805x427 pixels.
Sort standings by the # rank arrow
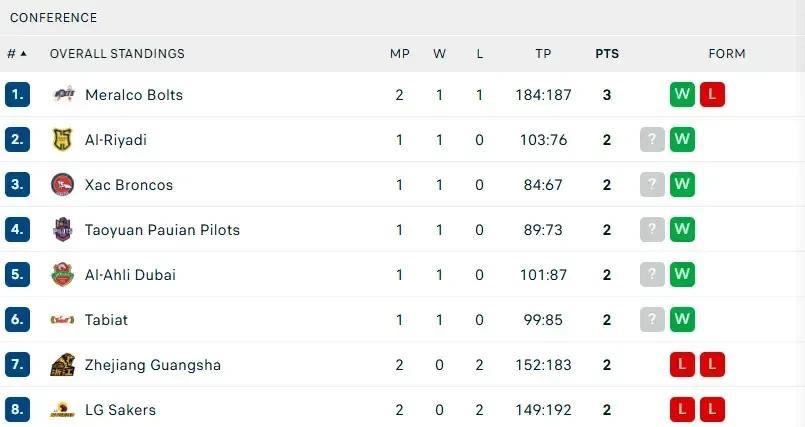click(x=16, y=53)
